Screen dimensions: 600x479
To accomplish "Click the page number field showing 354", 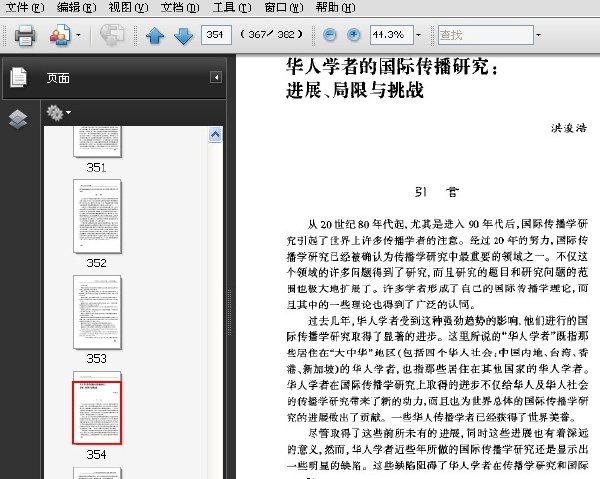I will tap(216, 35).
